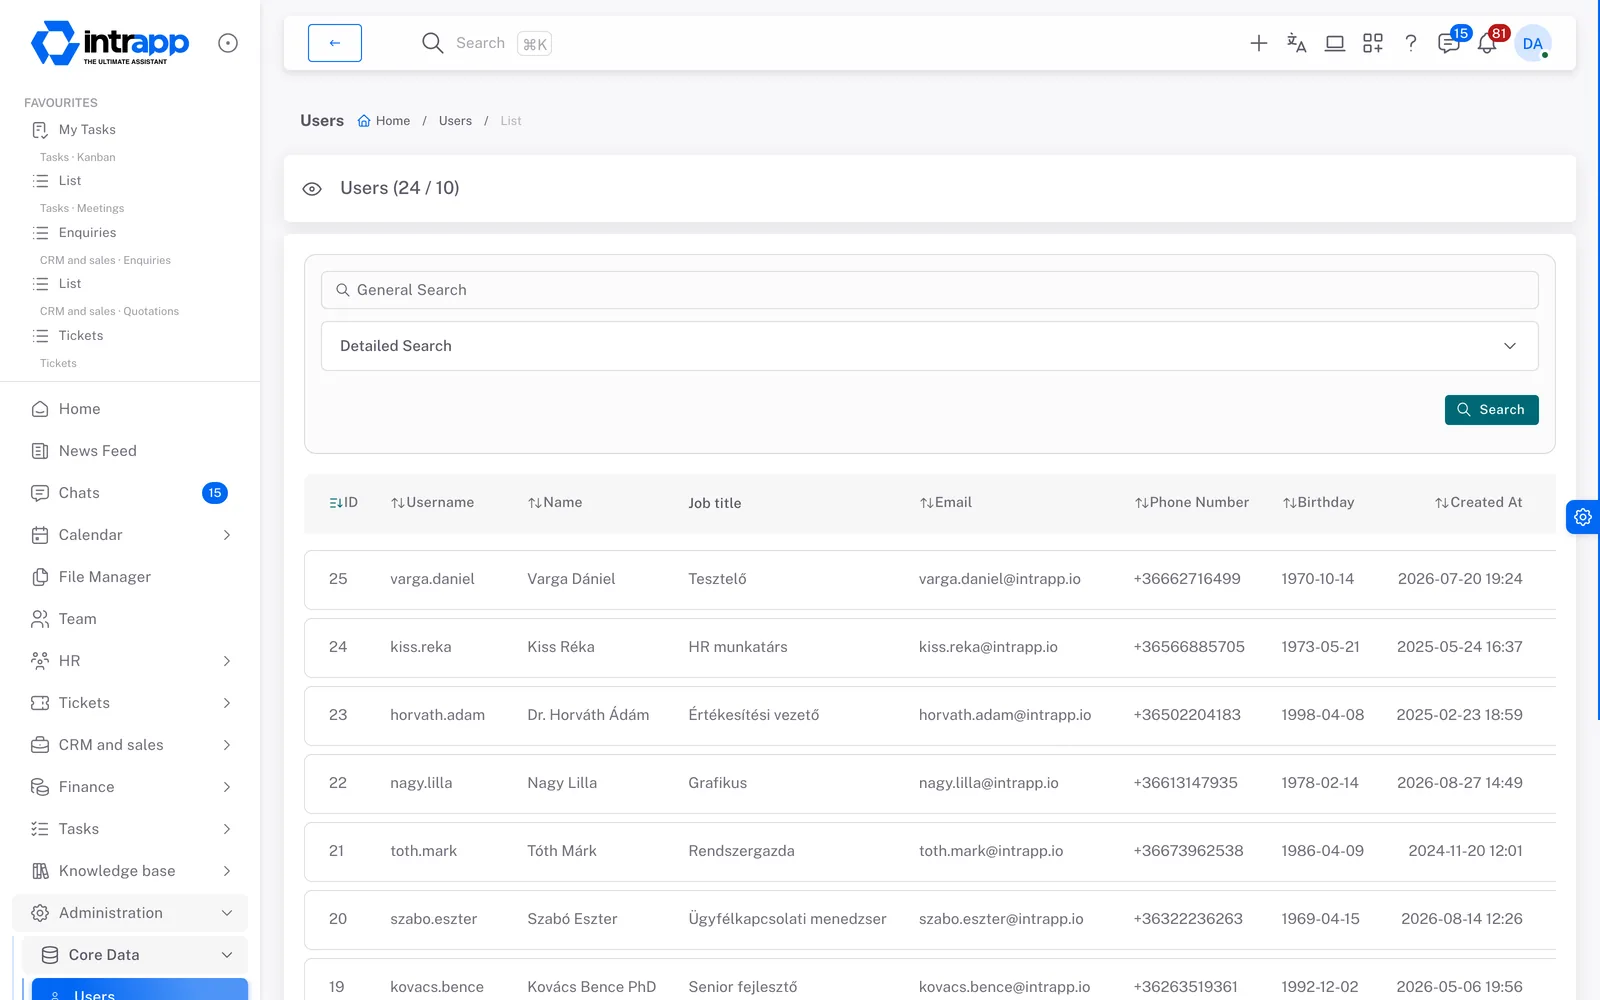Expand the Detailed Search panel
Screen dimensions: 1600x1000
[x=930, y=346]
